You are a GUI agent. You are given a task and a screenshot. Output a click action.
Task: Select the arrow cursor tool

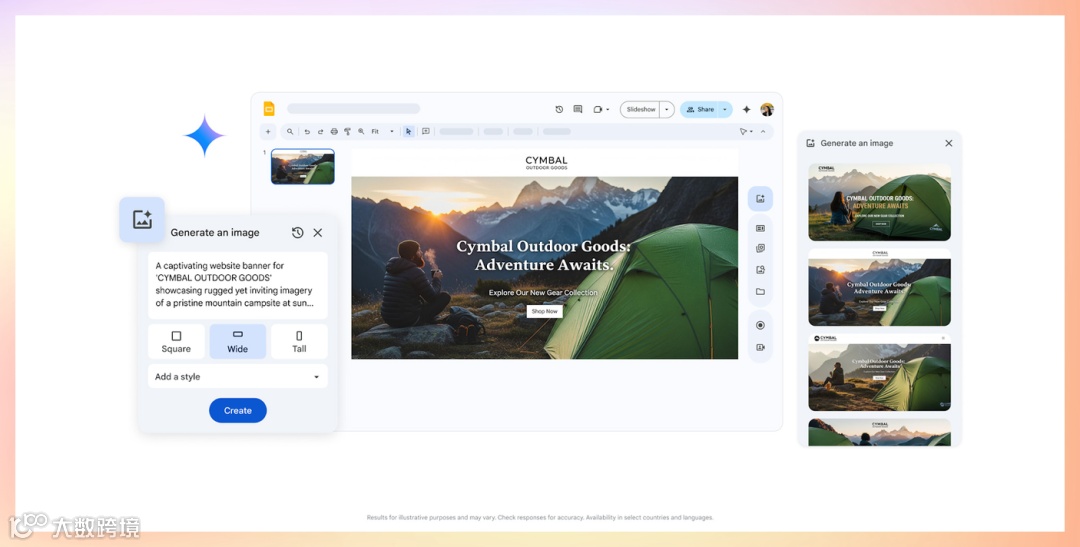(408, 132)
